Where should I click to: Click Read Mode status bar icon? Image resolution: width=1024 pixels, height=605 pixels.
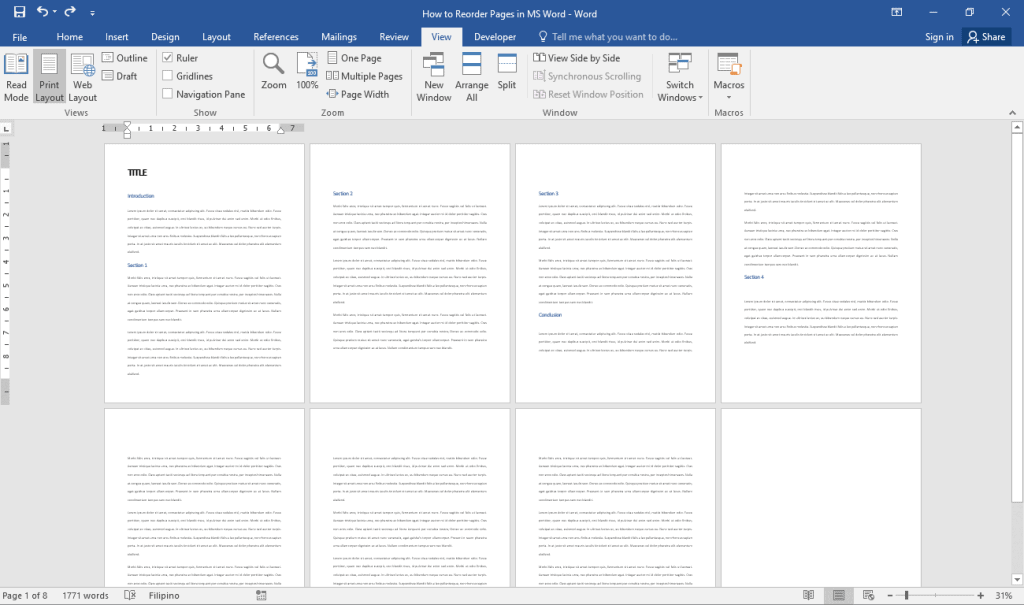point(808,595)
